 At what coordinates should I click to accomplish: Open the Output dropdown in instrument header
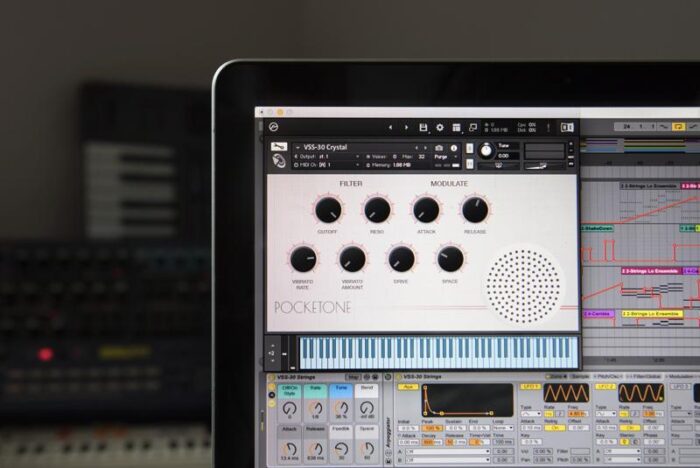(327, 157)
